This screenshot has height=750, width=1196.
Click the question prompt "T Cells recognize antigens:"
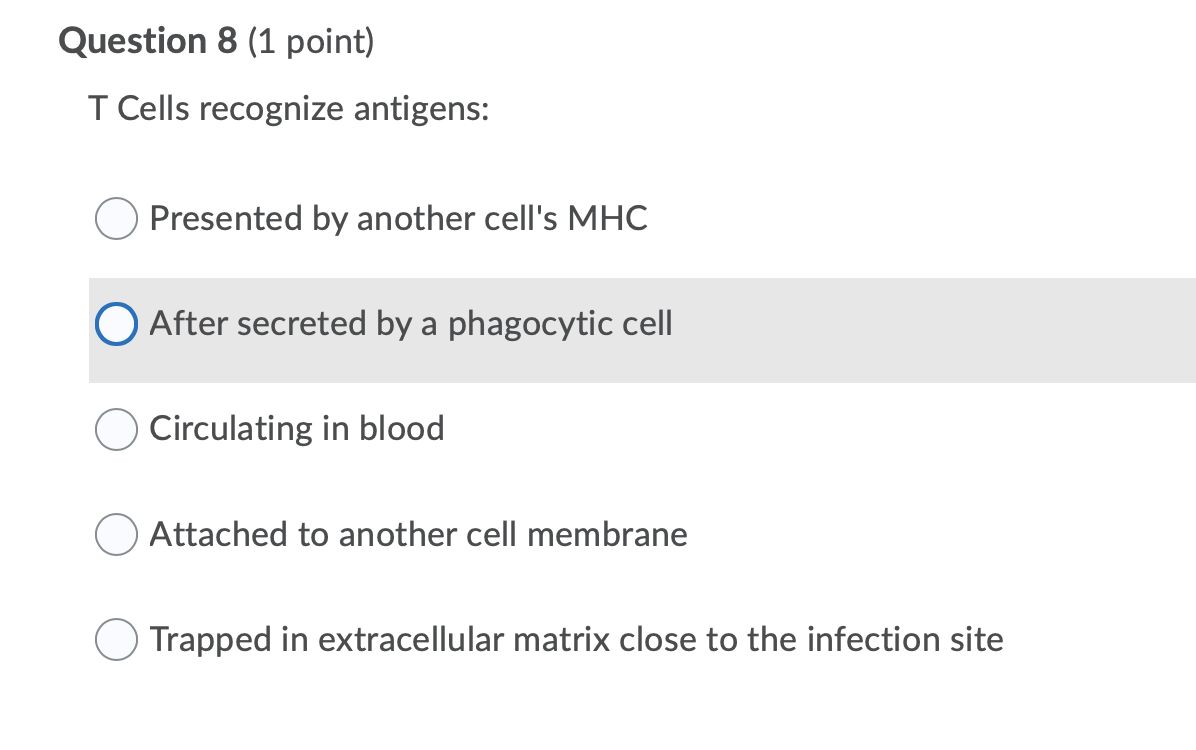coord(288,108)
